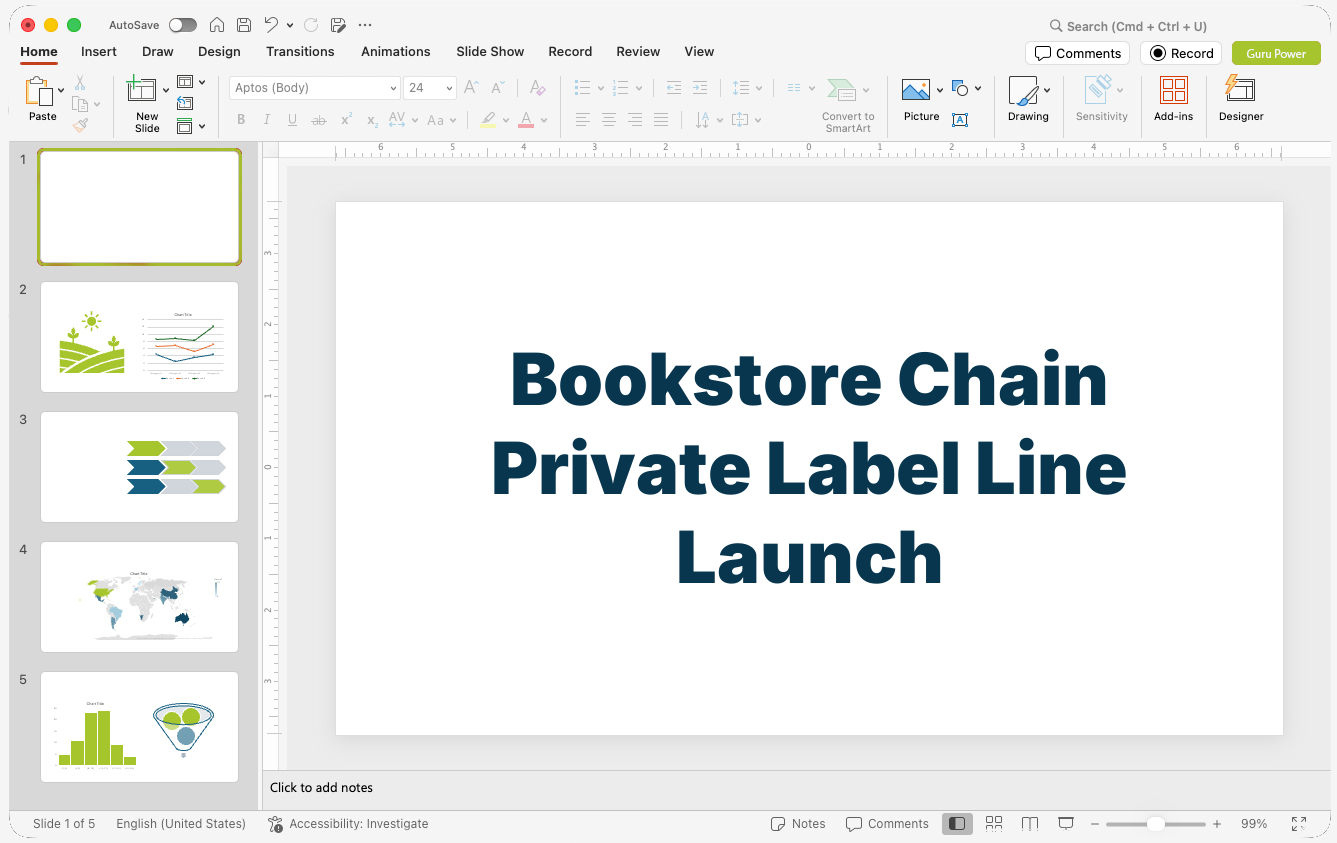
Task: Expand the Paste options arrow
Action: [61, 90]
